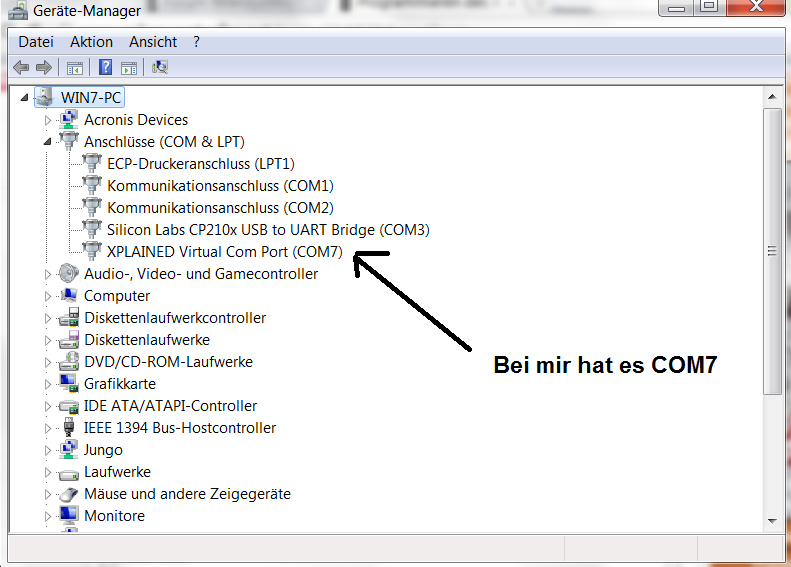791x567 pixels.
Task: Select the Grafikkarte label
Action: pos(120,384)
